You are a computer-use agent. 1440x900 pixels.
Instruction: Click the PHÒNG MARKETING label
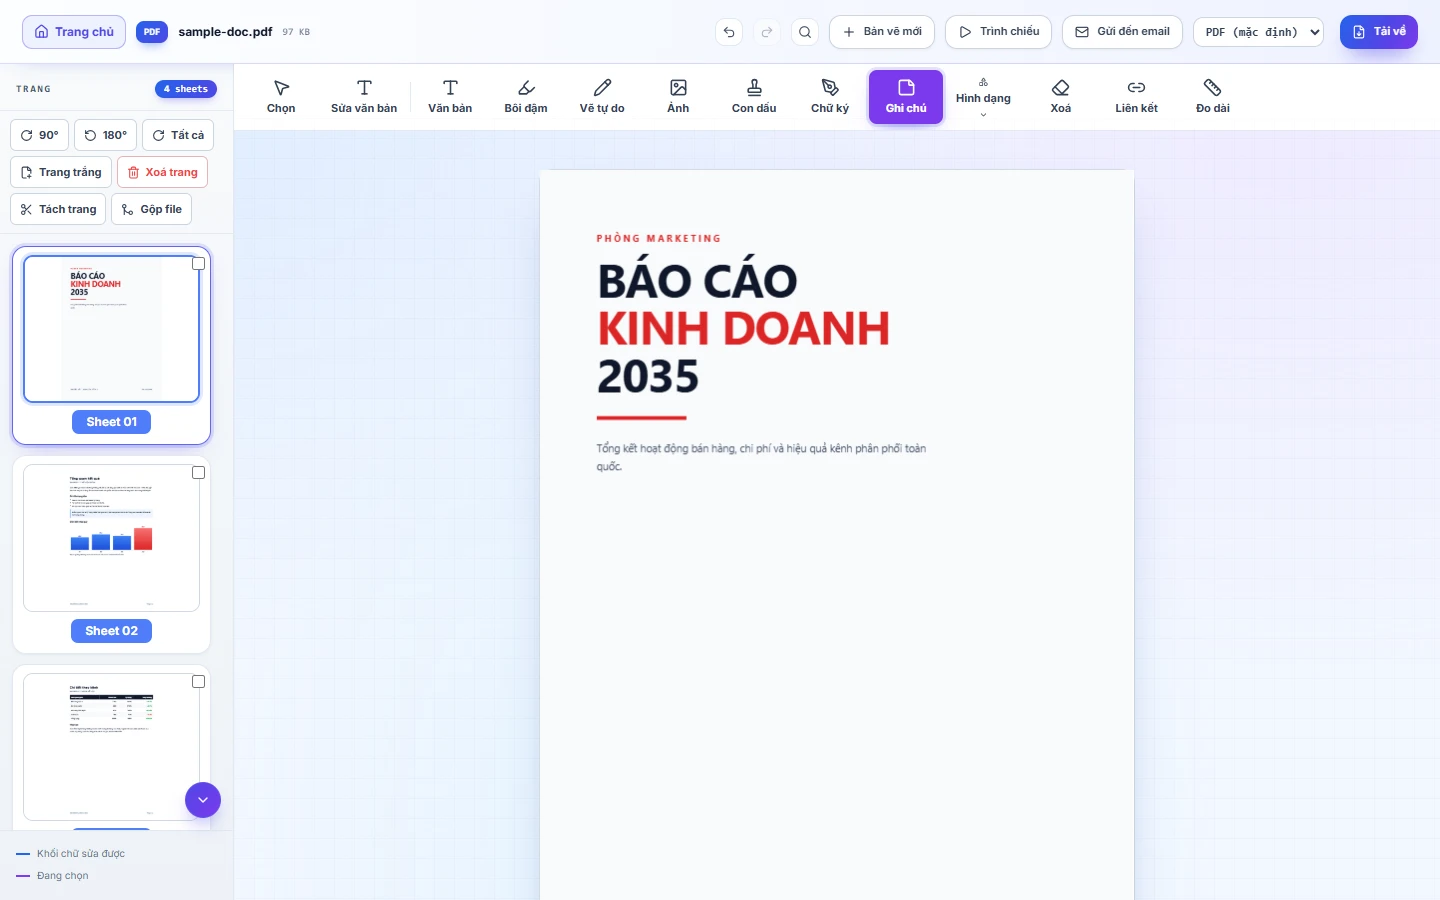(659, 238)
